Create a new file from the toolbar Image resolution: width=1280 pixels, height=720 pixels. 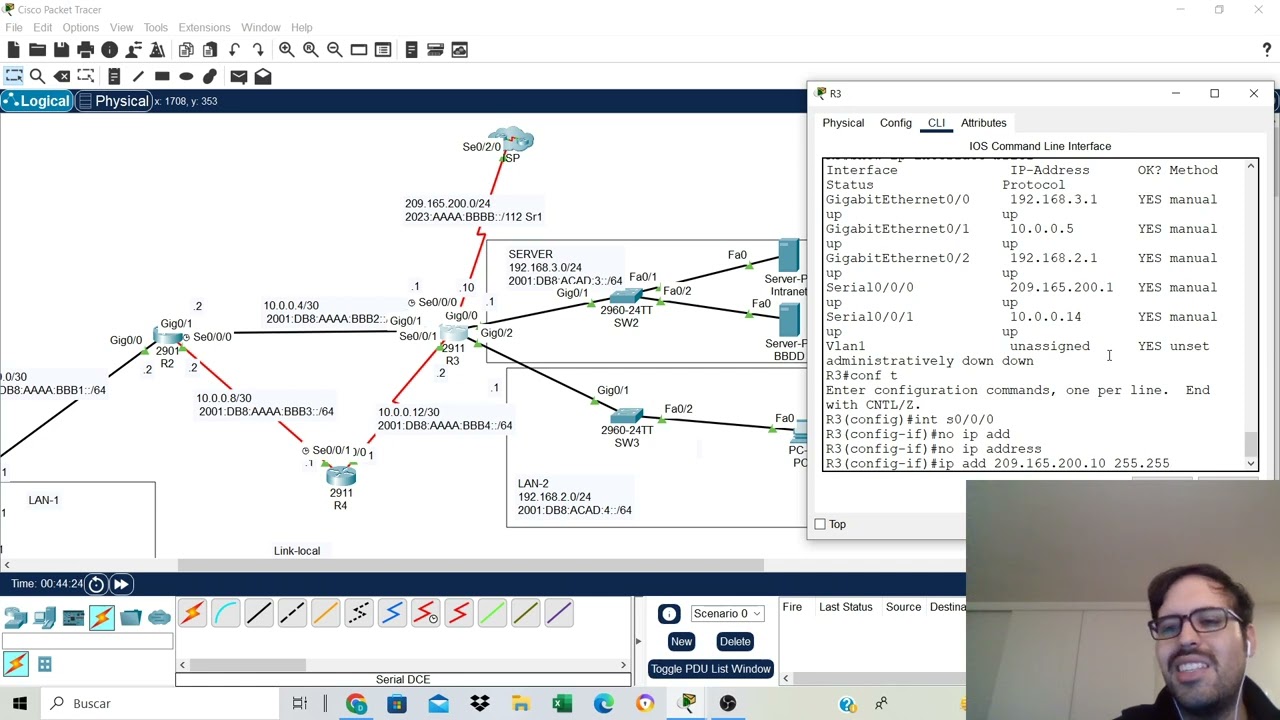click(13, 50)
